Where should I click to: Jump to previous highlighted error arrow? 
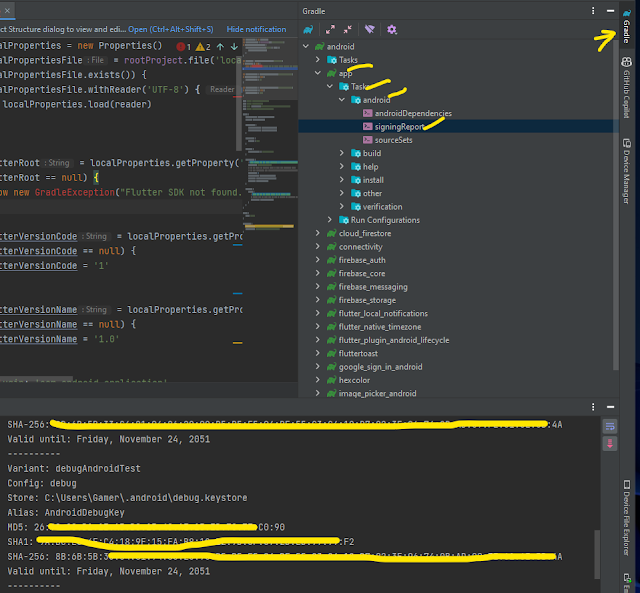coord(220,46)
